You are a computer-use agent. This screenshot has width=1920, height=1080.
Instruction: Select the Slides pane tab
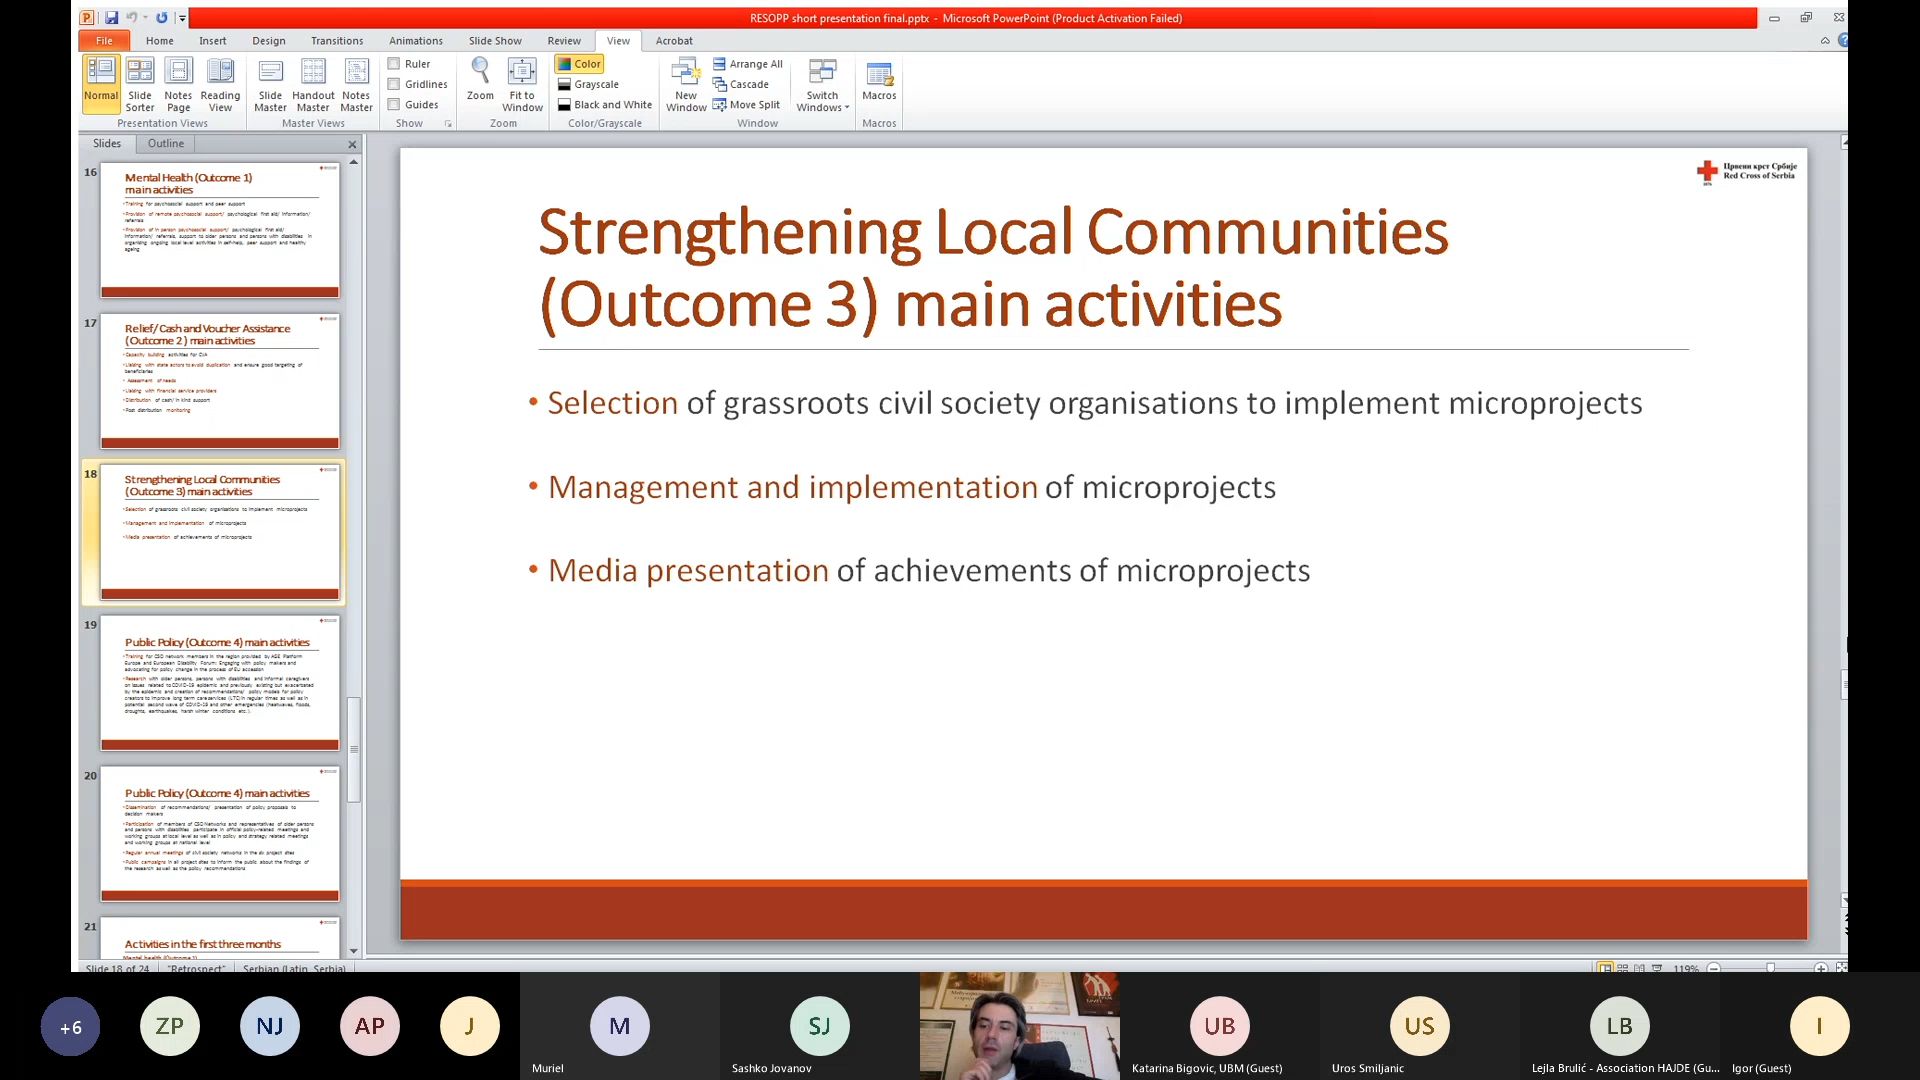point(107,143)
